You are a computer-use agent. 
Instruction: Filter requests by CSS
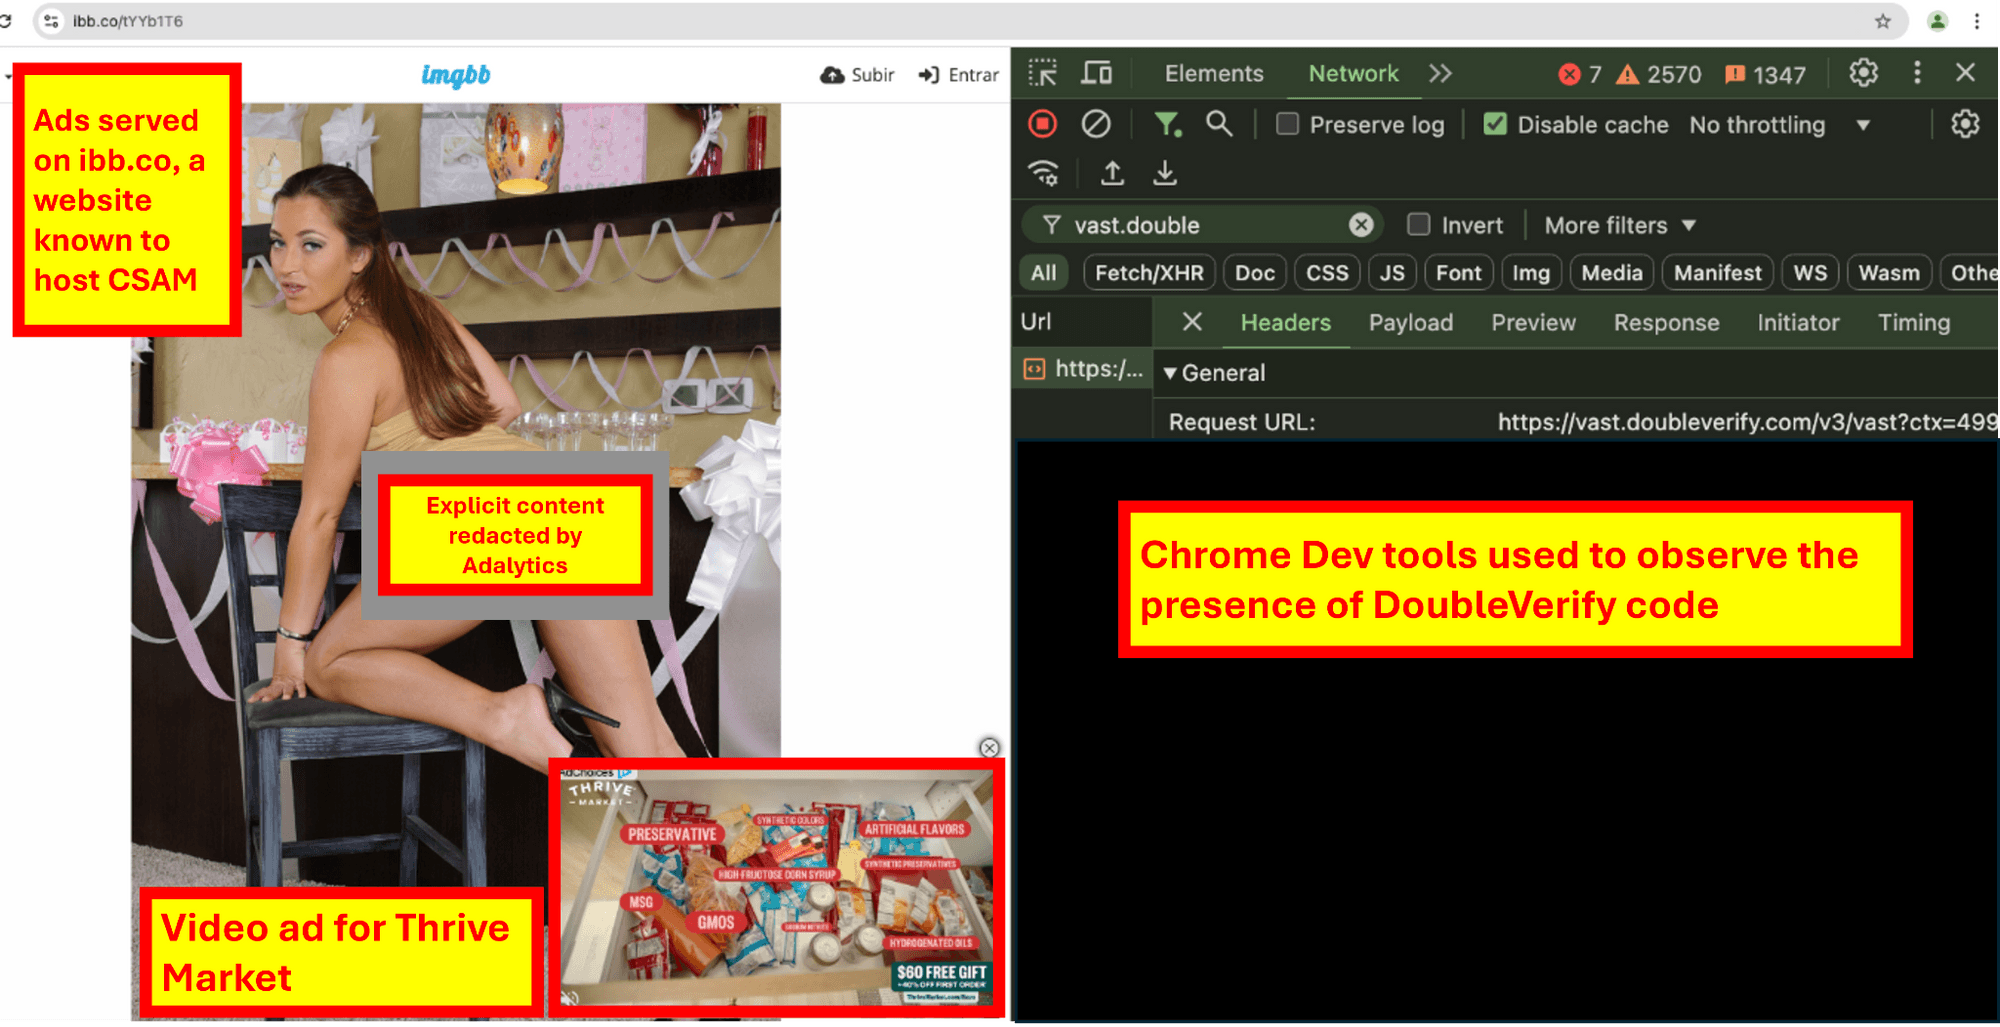pyautogui.click(x=1327, y=273)
